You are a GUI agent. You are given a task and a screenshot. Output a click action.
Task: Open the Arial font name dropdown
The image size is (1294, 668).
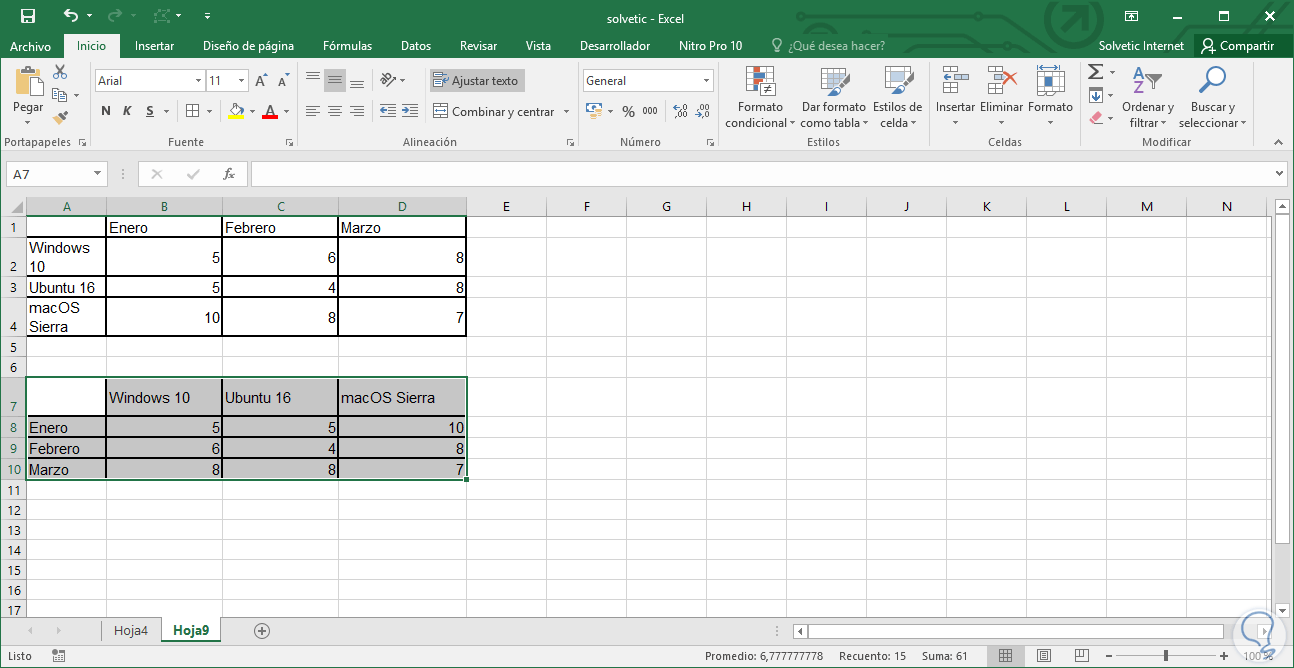[x=197, y=81]
